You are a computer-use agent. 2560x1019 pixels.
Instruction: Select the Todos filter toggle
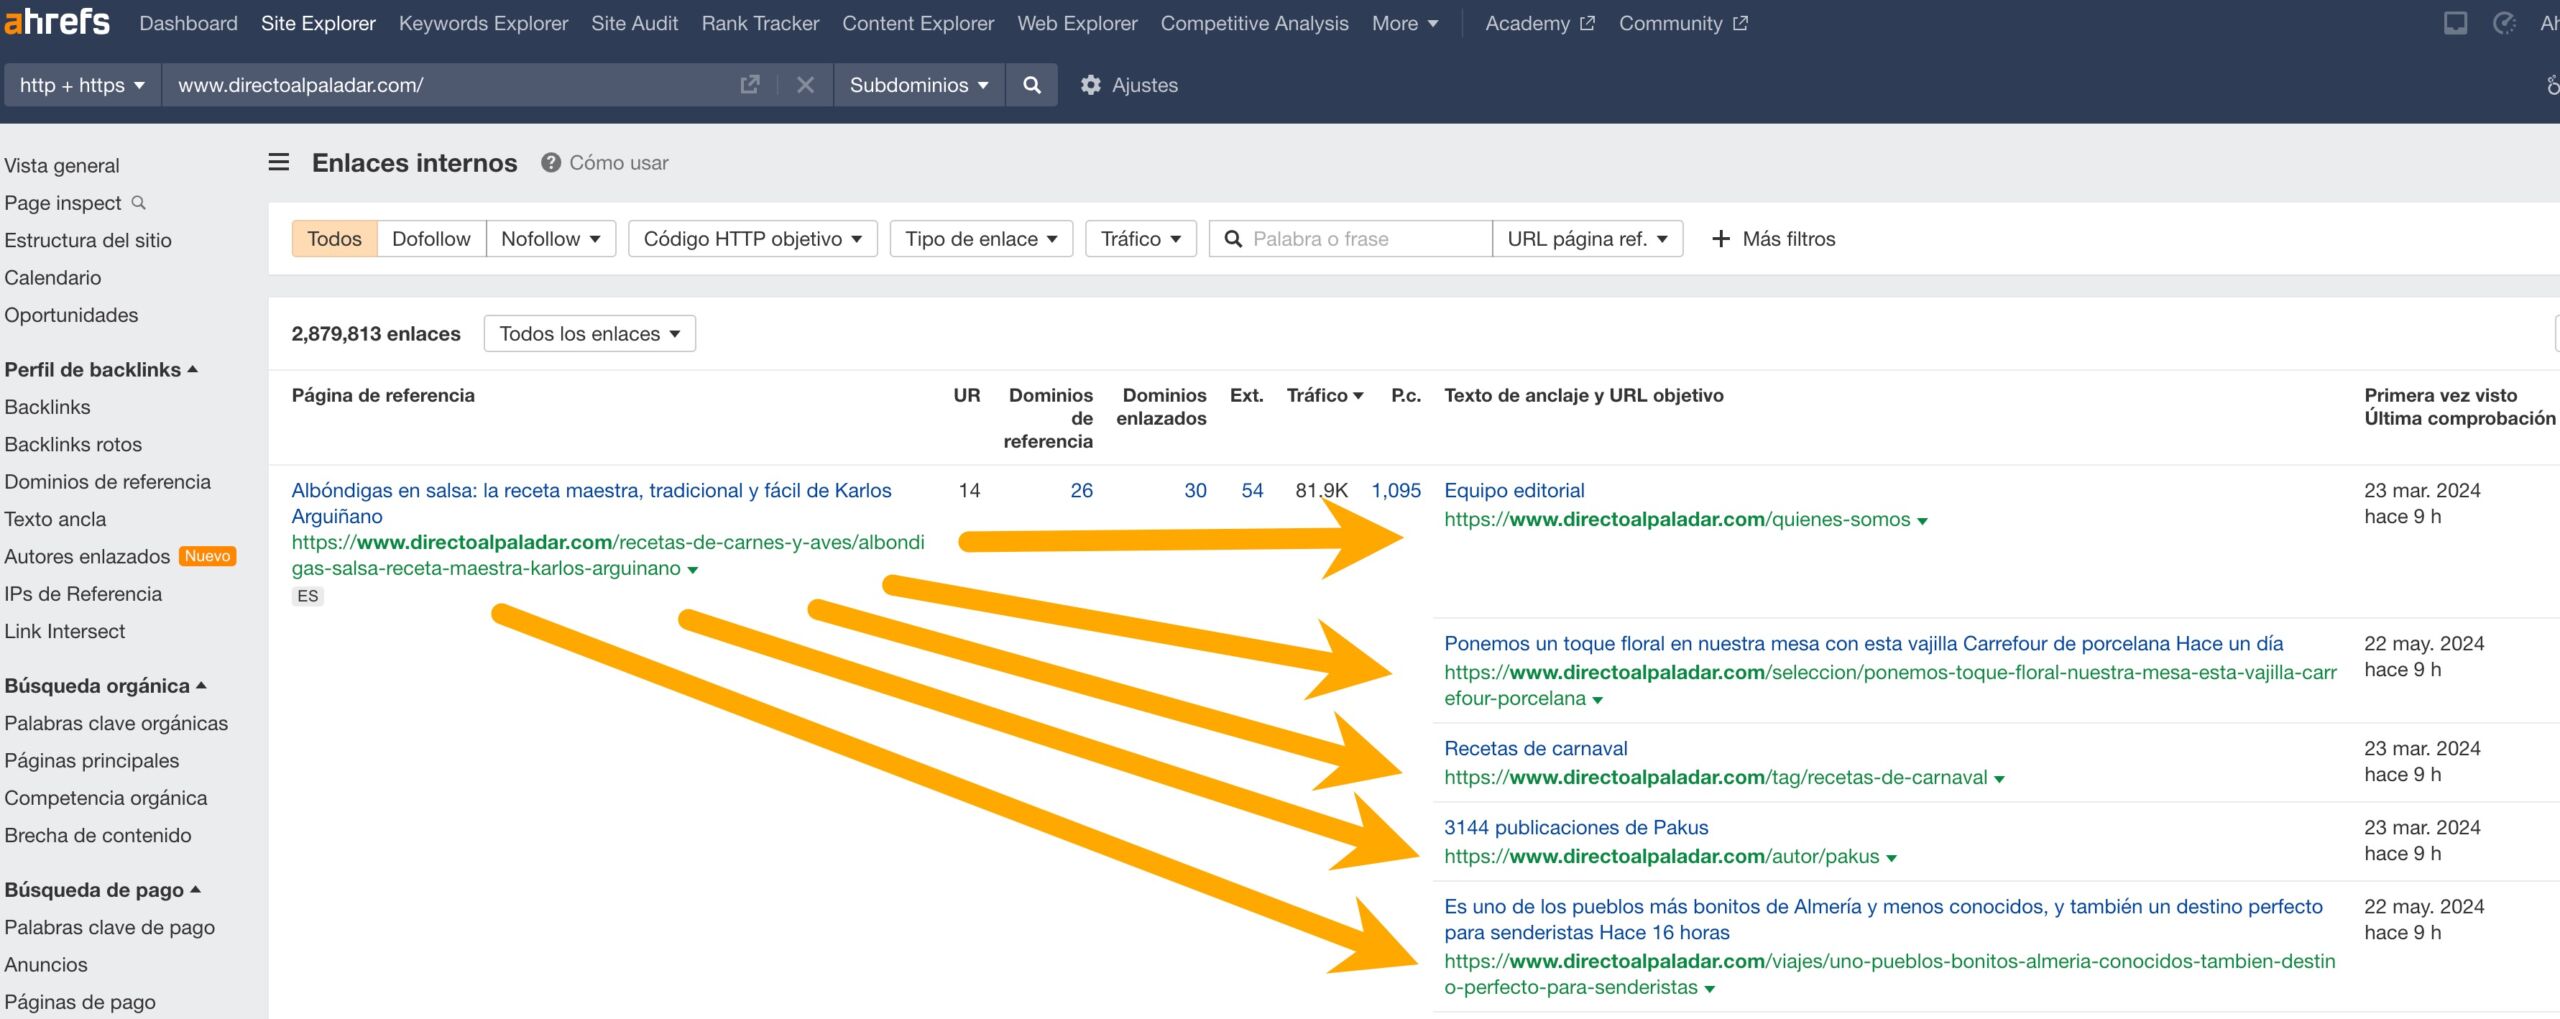[334, 239]
